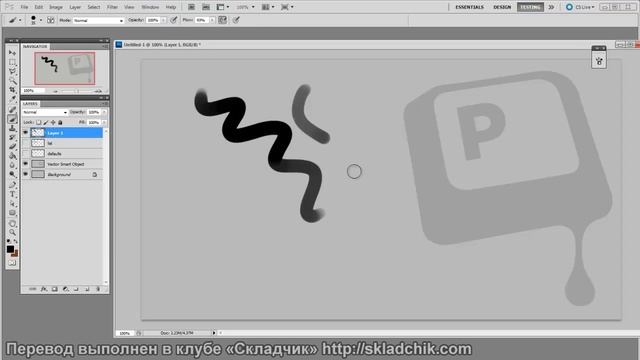640x360 pixels.
Task: Toggle lock transparent pixels
Action: click(38, 122)
